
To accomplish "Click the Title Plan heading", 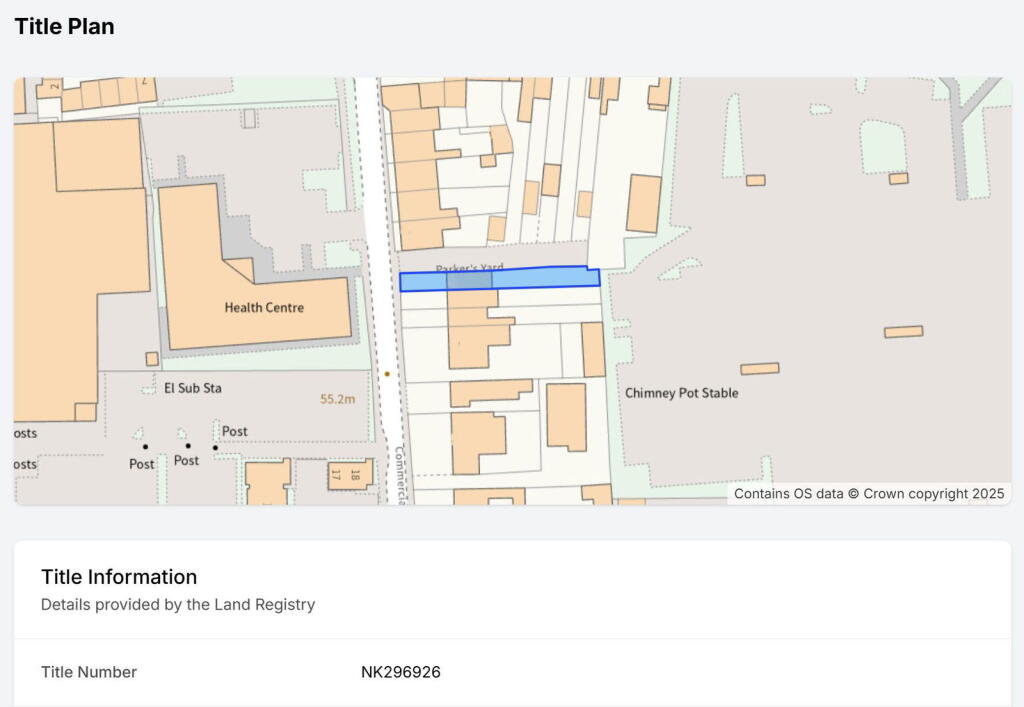I will point(64,27).
